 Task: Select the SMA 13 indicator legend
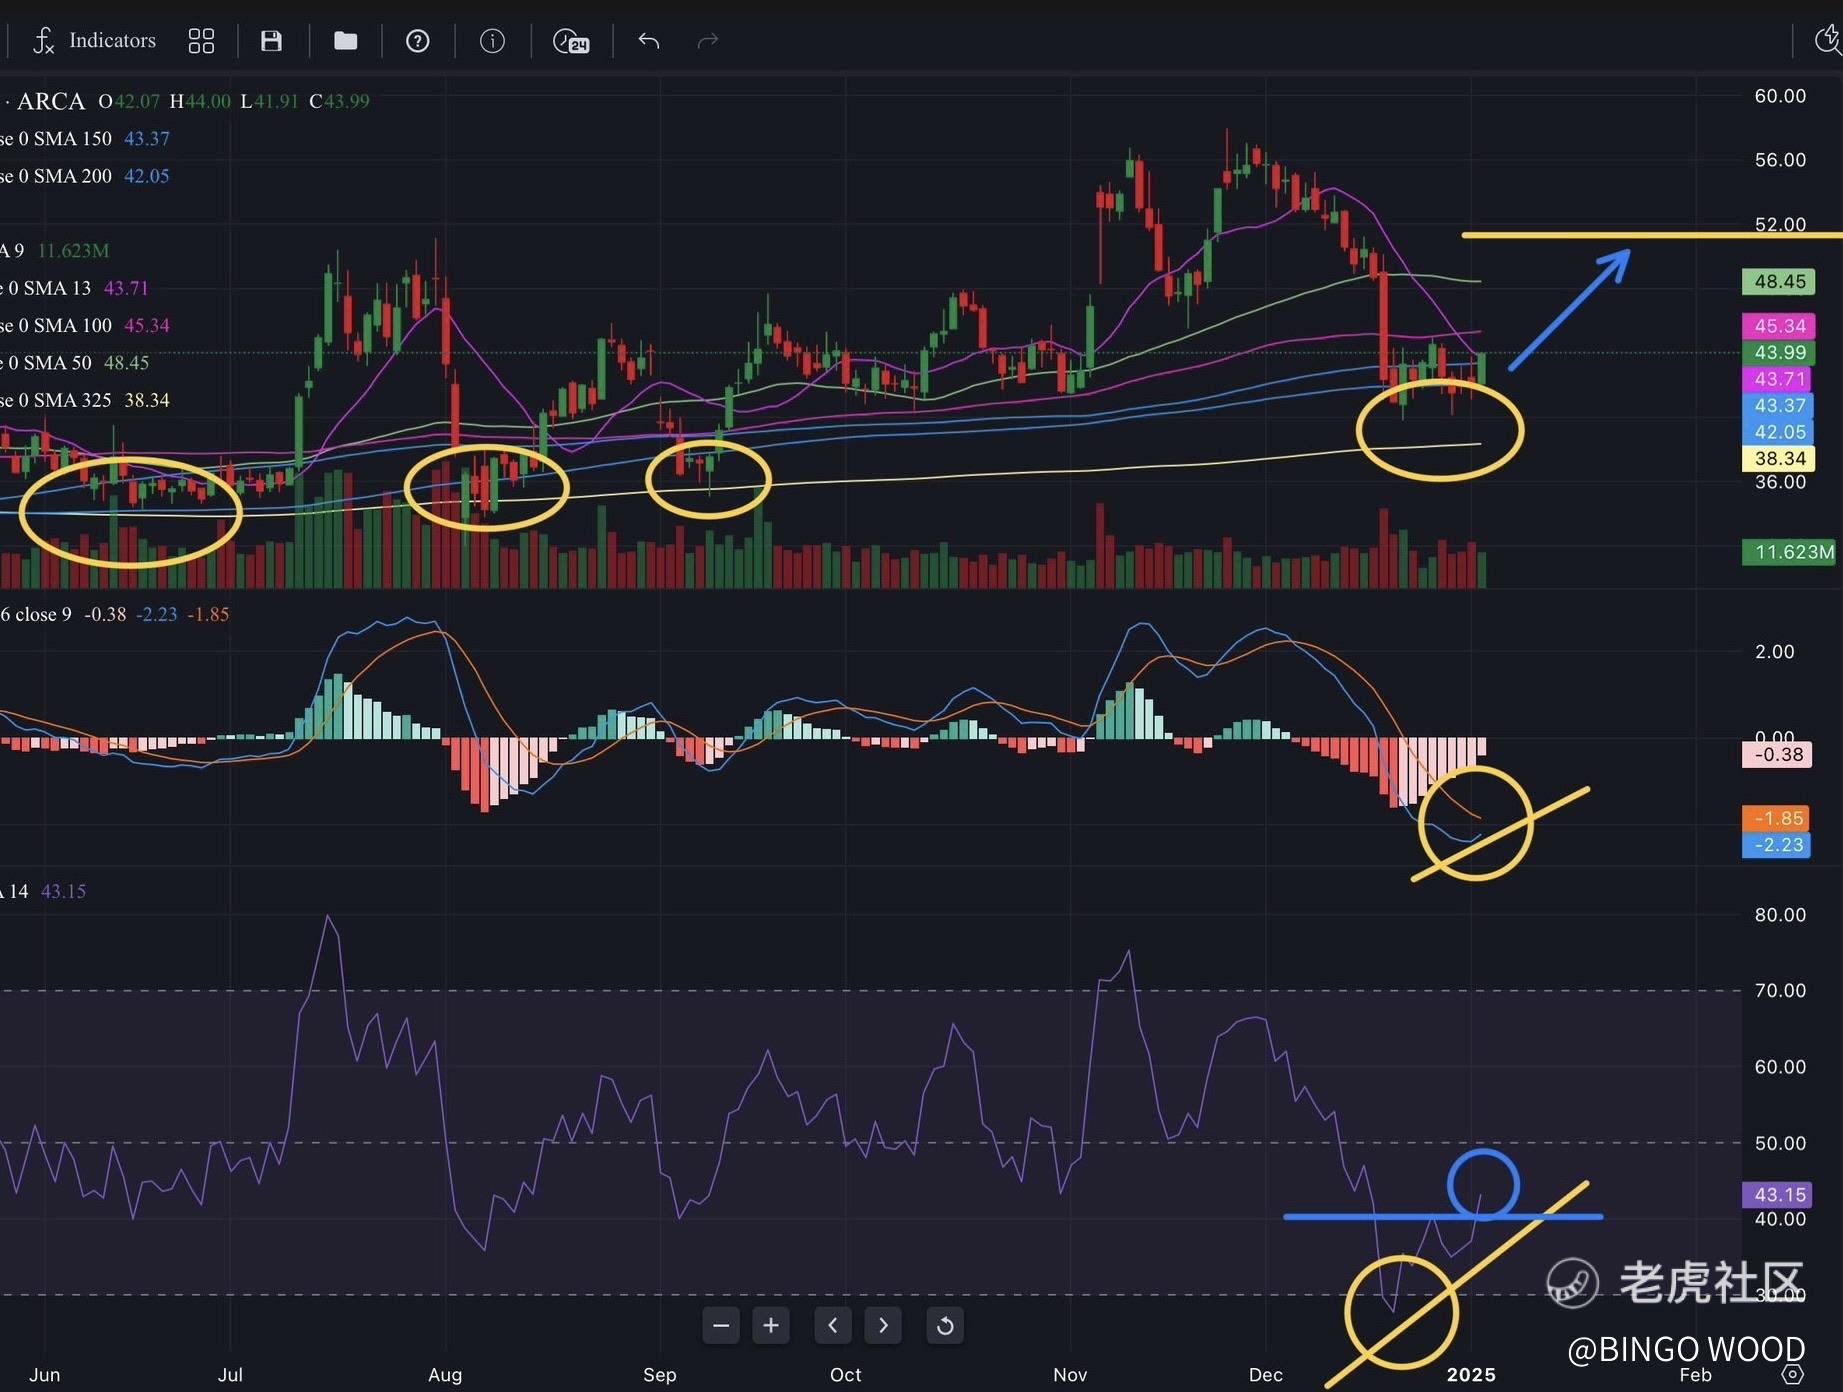75,288
